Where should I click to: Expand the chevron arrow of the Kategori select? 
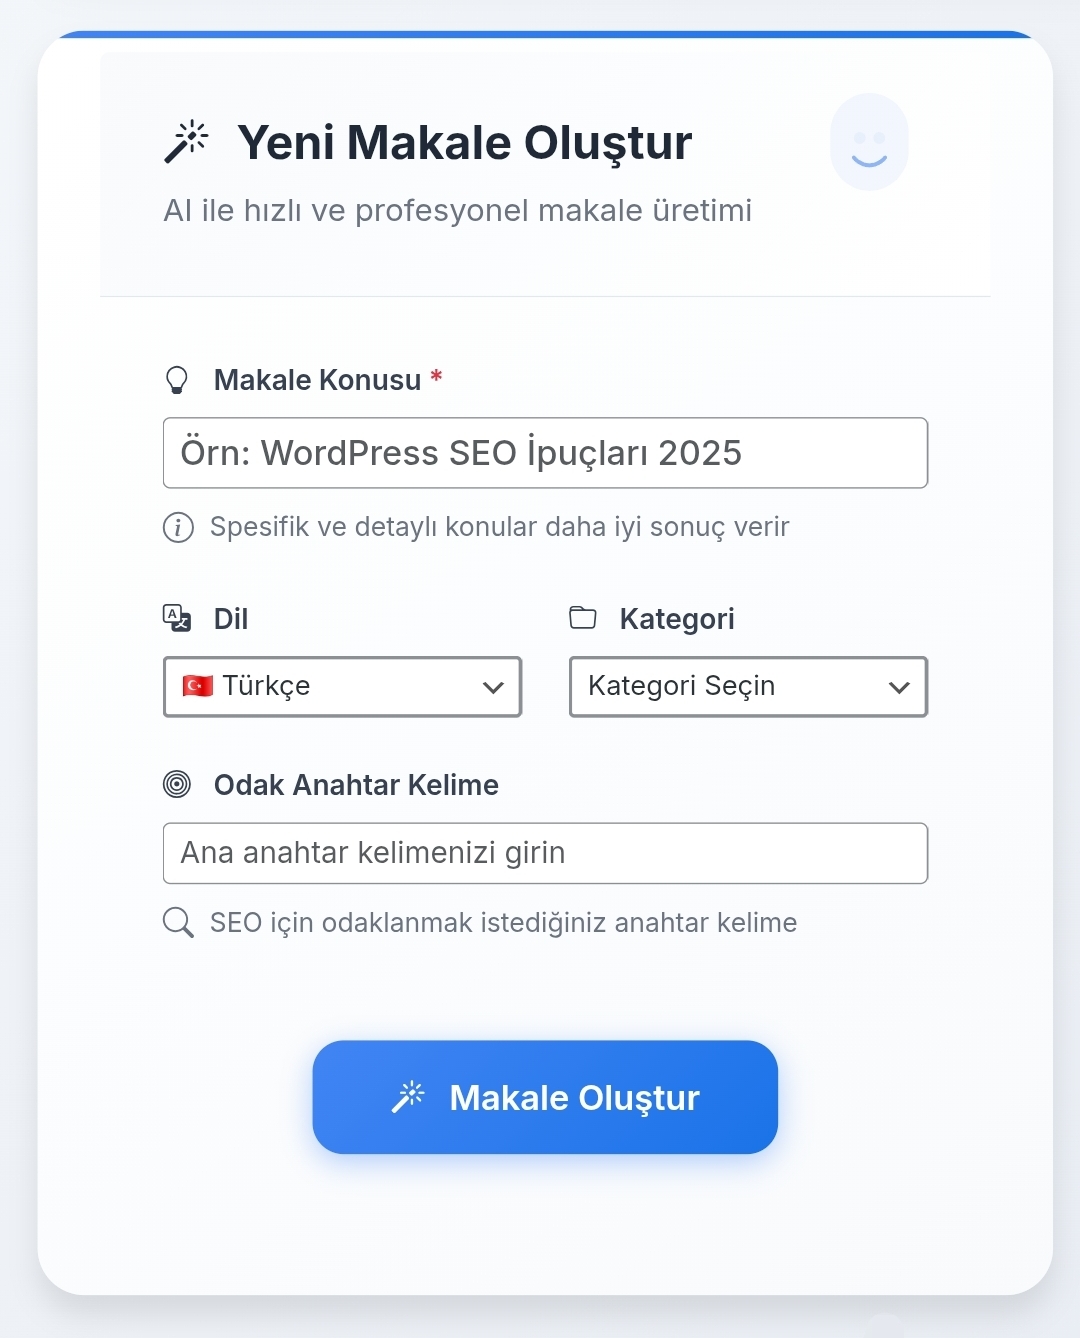coord(899,687)
